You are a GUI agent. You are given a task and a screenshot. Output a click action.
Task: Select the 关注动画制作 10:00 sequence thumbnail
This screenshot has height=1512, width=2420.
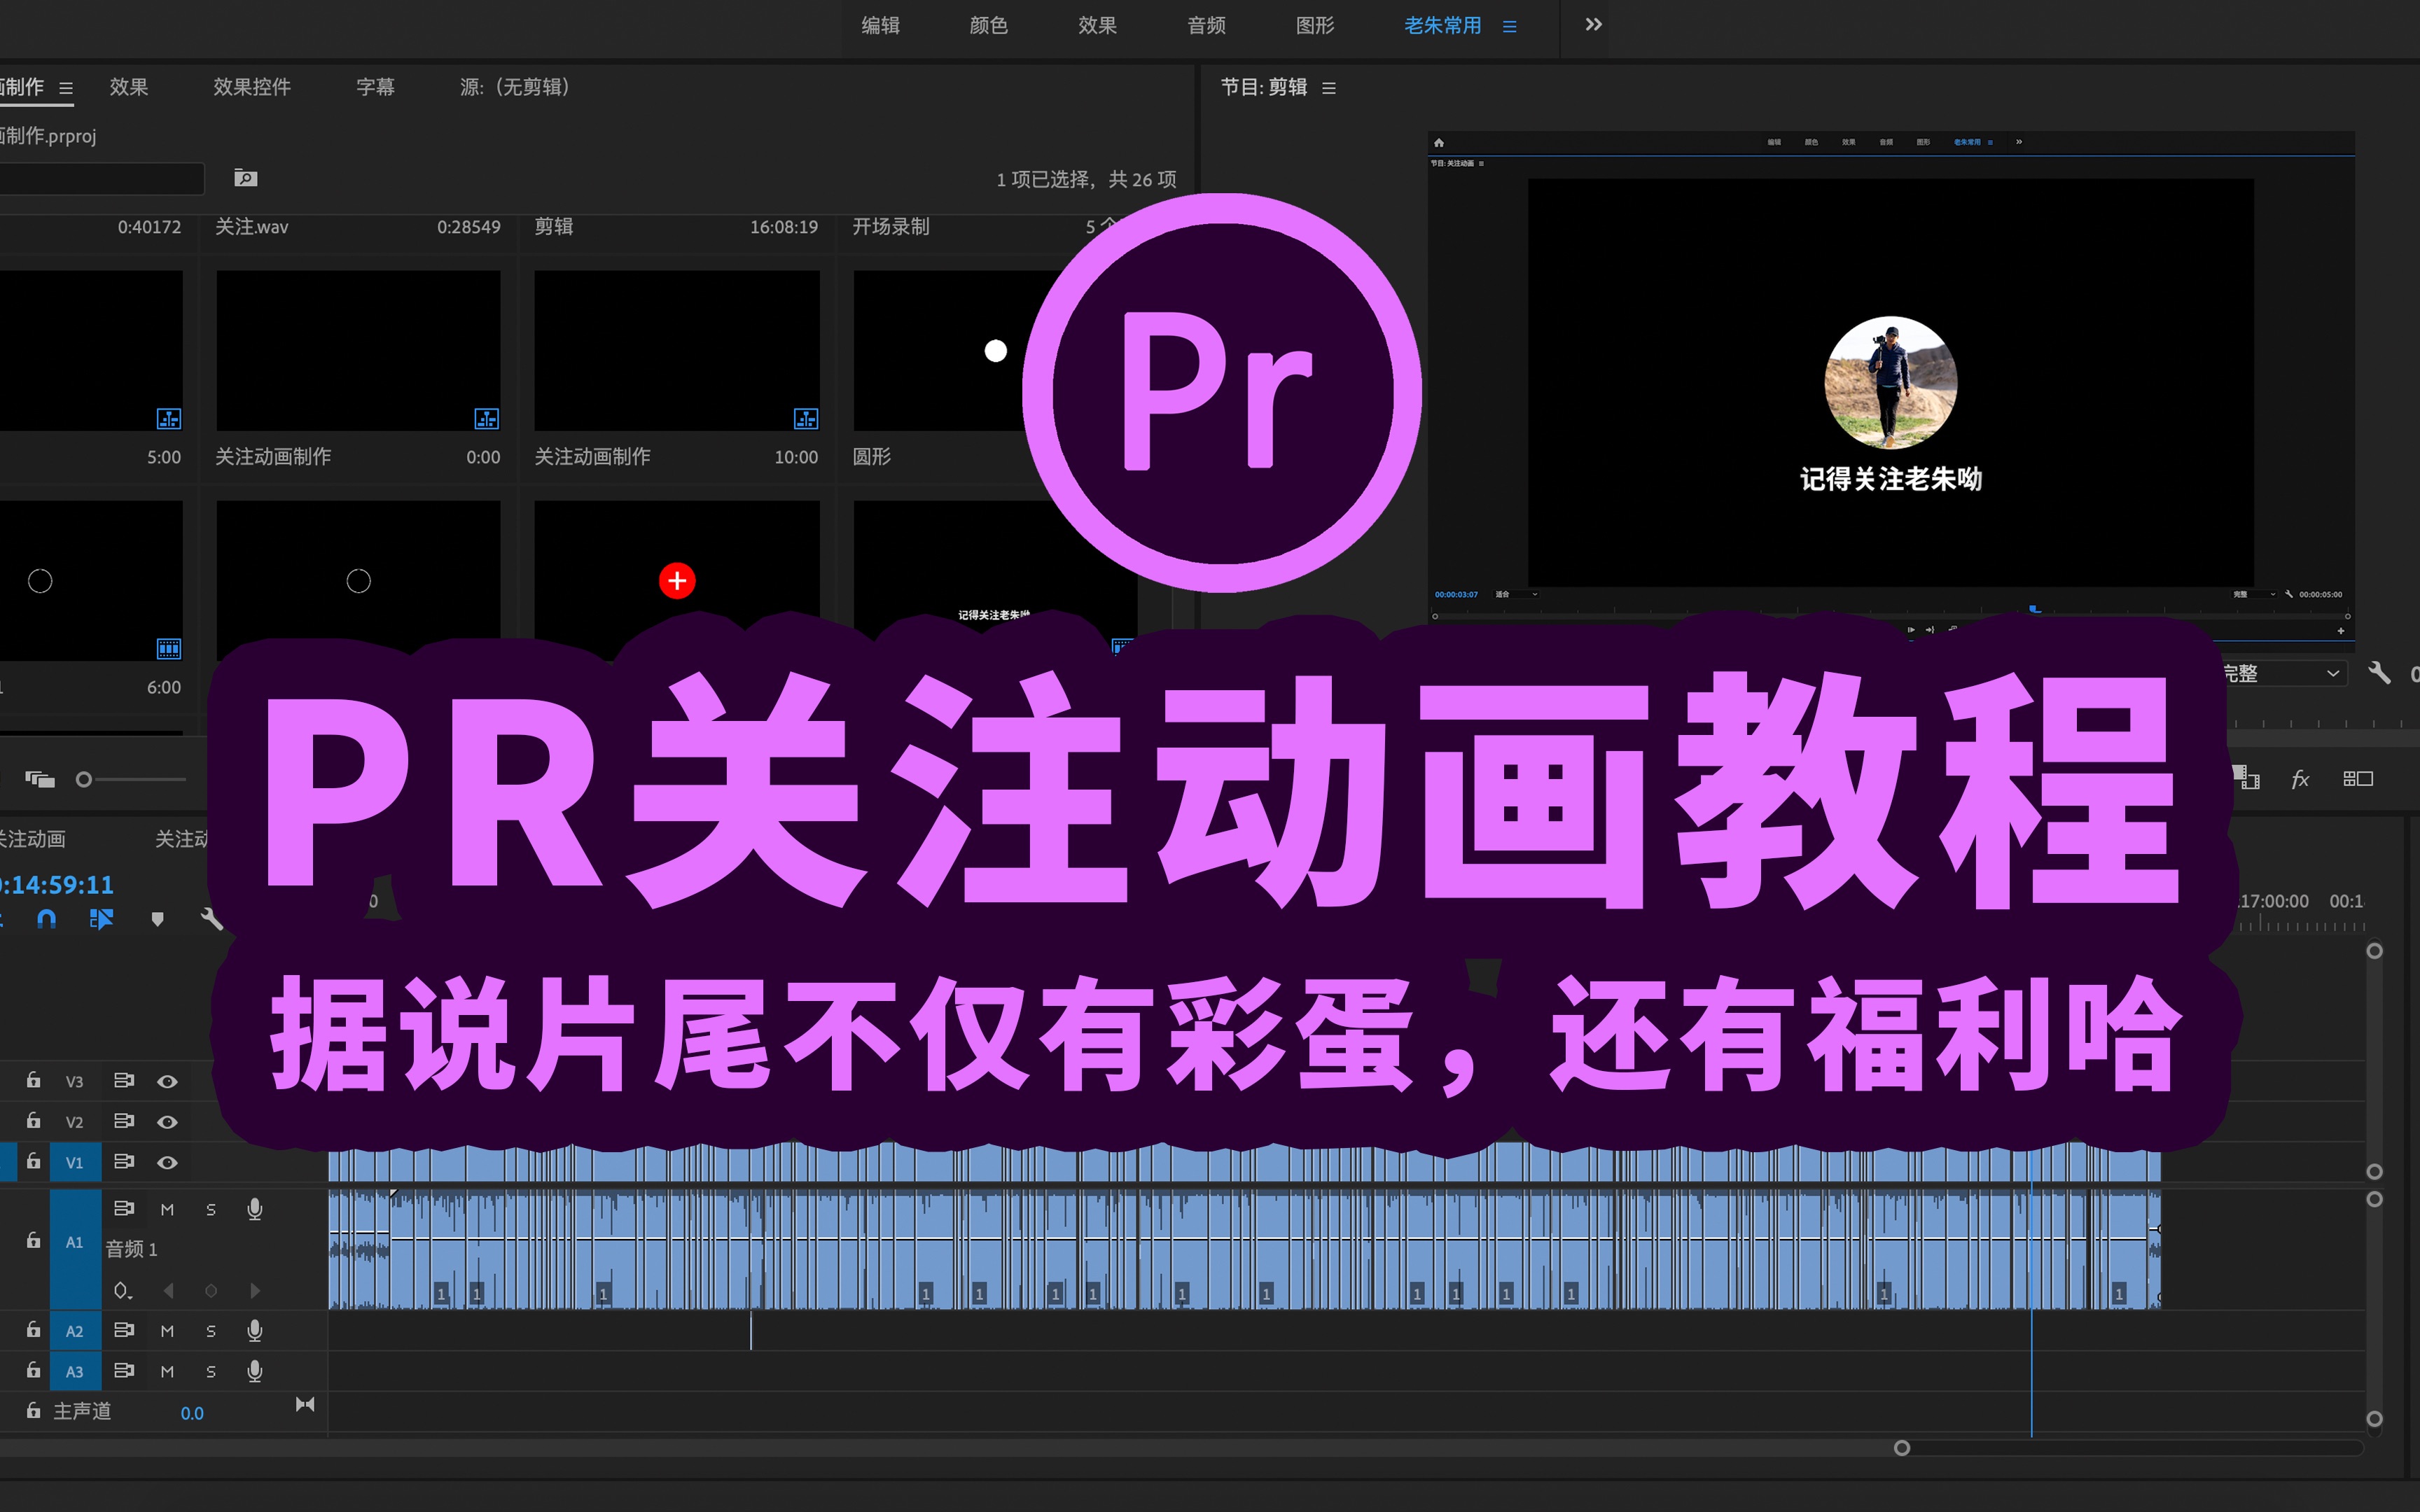click(677, 350)
